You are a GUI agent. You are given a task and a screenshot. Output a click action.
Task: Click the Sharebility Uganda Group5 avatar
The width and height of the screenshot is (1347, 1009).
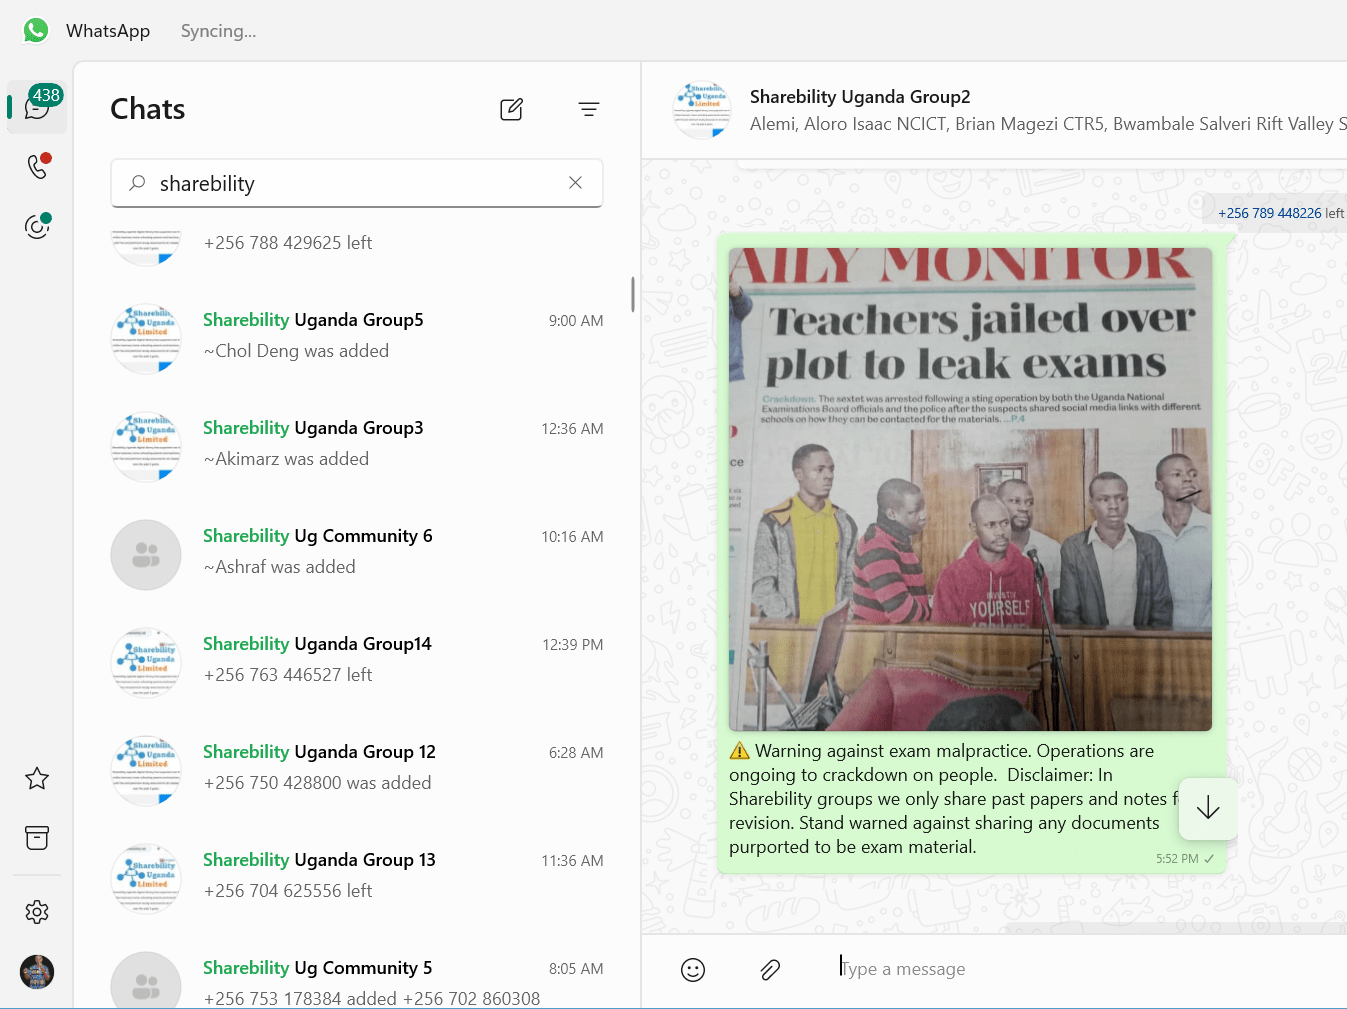tap(146, 338)
